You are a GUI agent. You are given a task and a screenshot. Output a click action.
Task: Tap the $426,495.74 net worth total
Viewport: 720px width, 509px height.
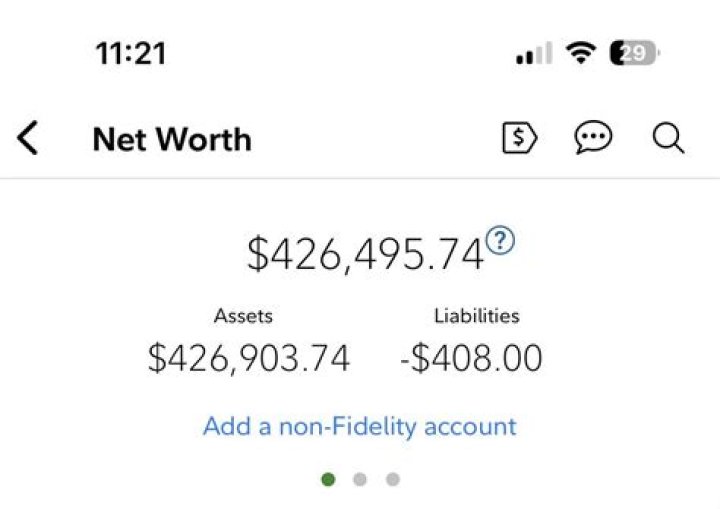(x=366, y=255)
